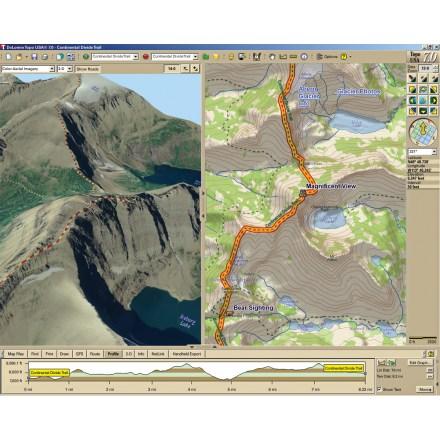Switch to the Map Files tab

tap(16, 354)
